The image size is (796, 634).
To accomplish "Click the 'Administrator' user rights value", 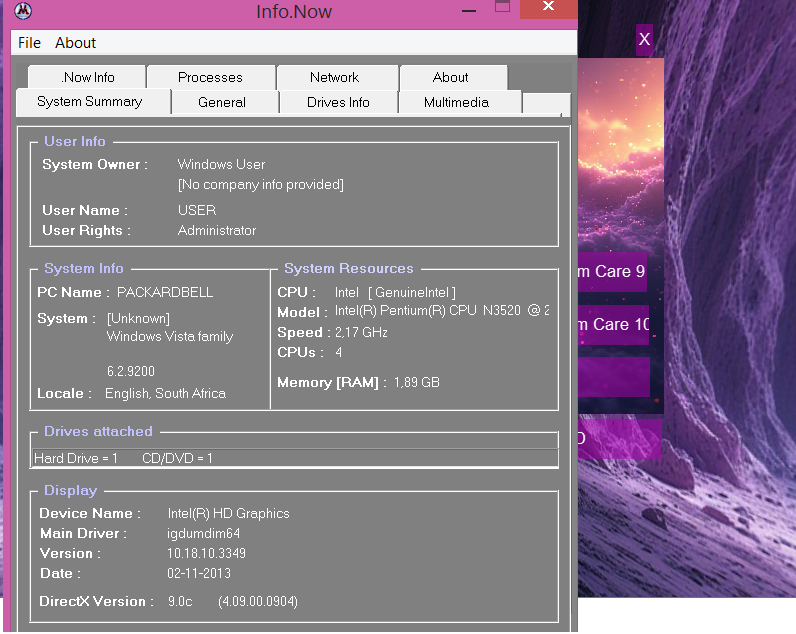I will point(217,230).
